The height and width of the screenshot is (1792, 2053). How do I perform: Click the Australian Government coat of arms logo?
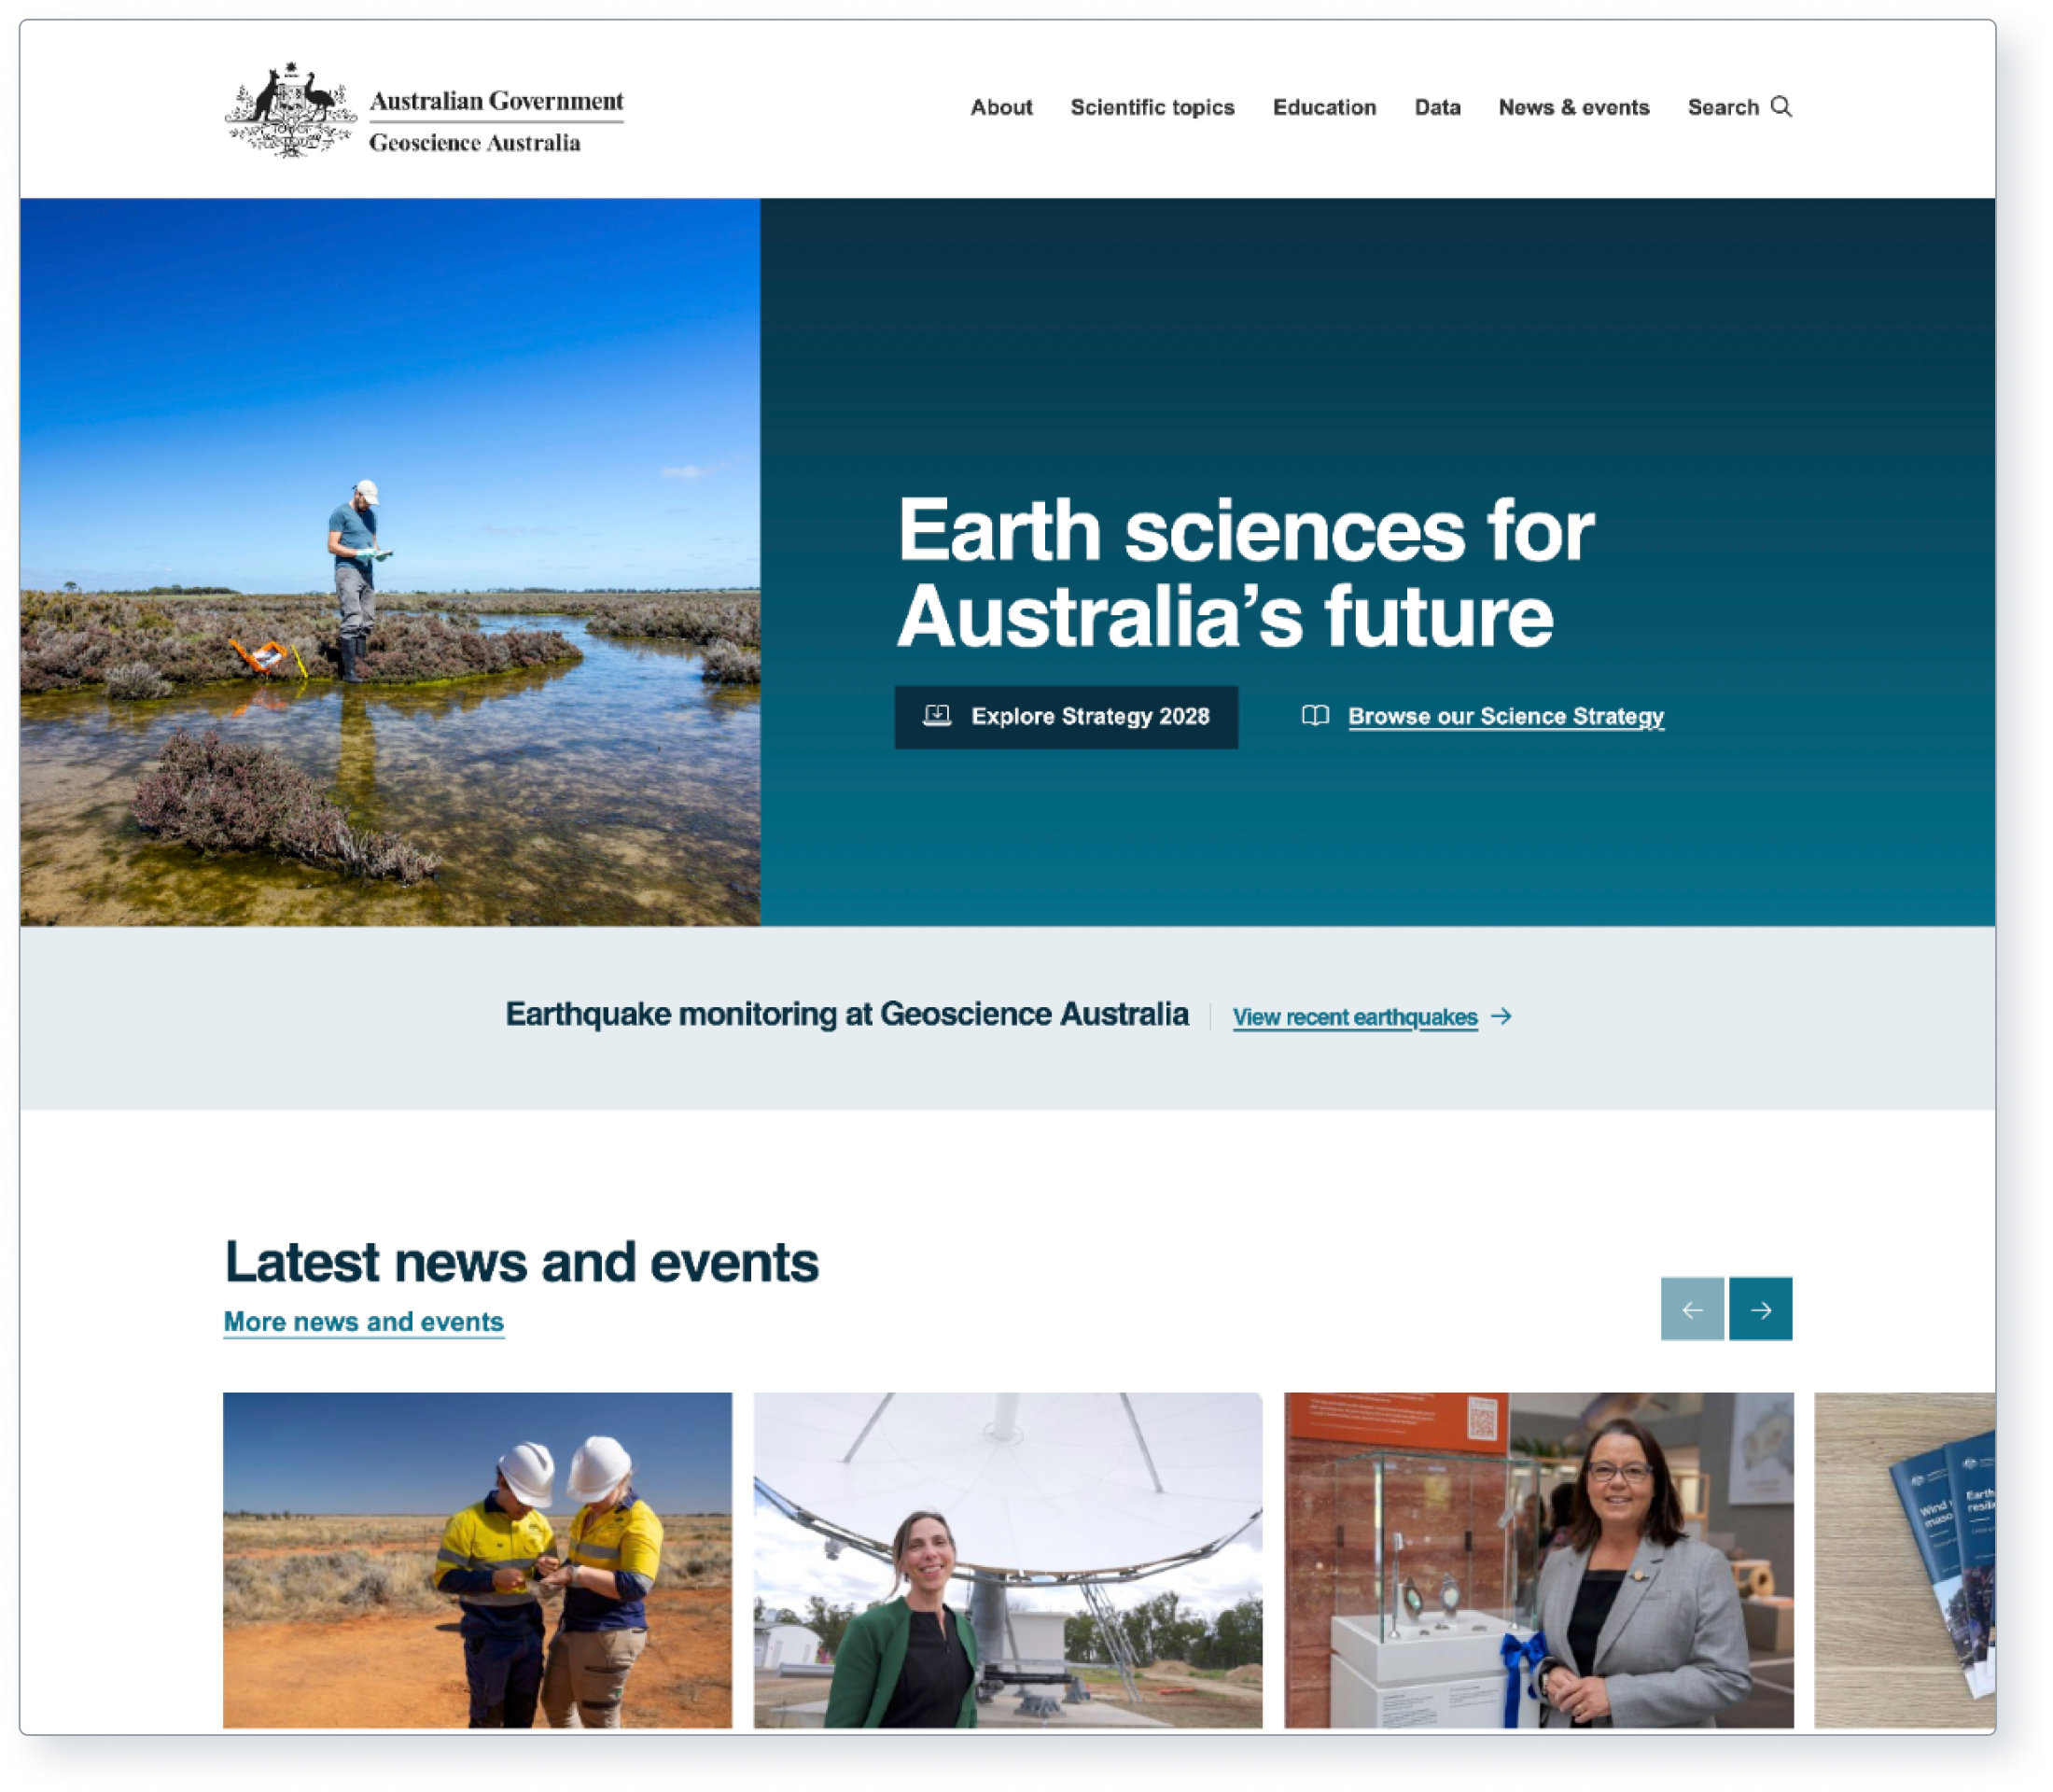pyautogui.click(x=290, y=110)
